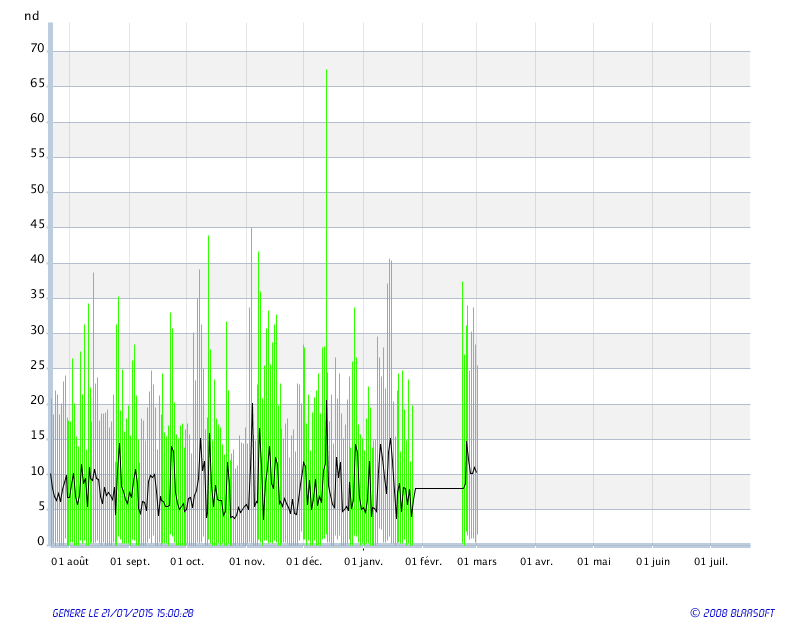The image size is (800, 630).
Task: Click the '01 déc.' date label
Action: click(x=304, y=562)
